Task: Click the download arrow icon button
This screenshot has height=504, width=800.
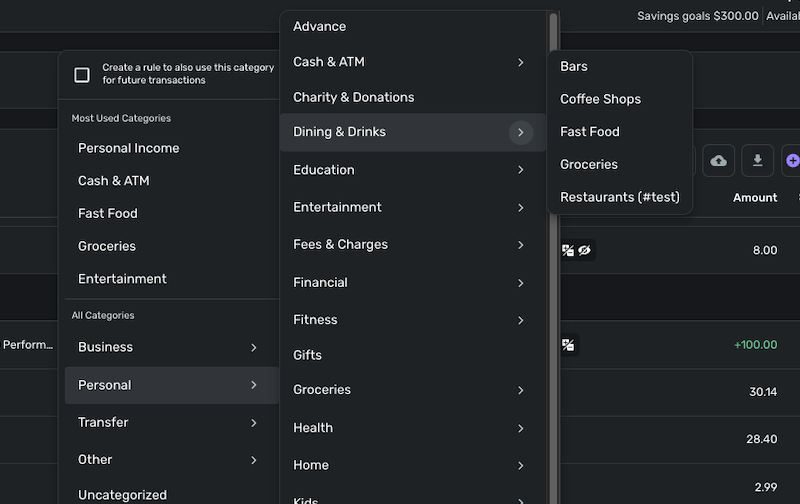Action: (x=757, y=160)
